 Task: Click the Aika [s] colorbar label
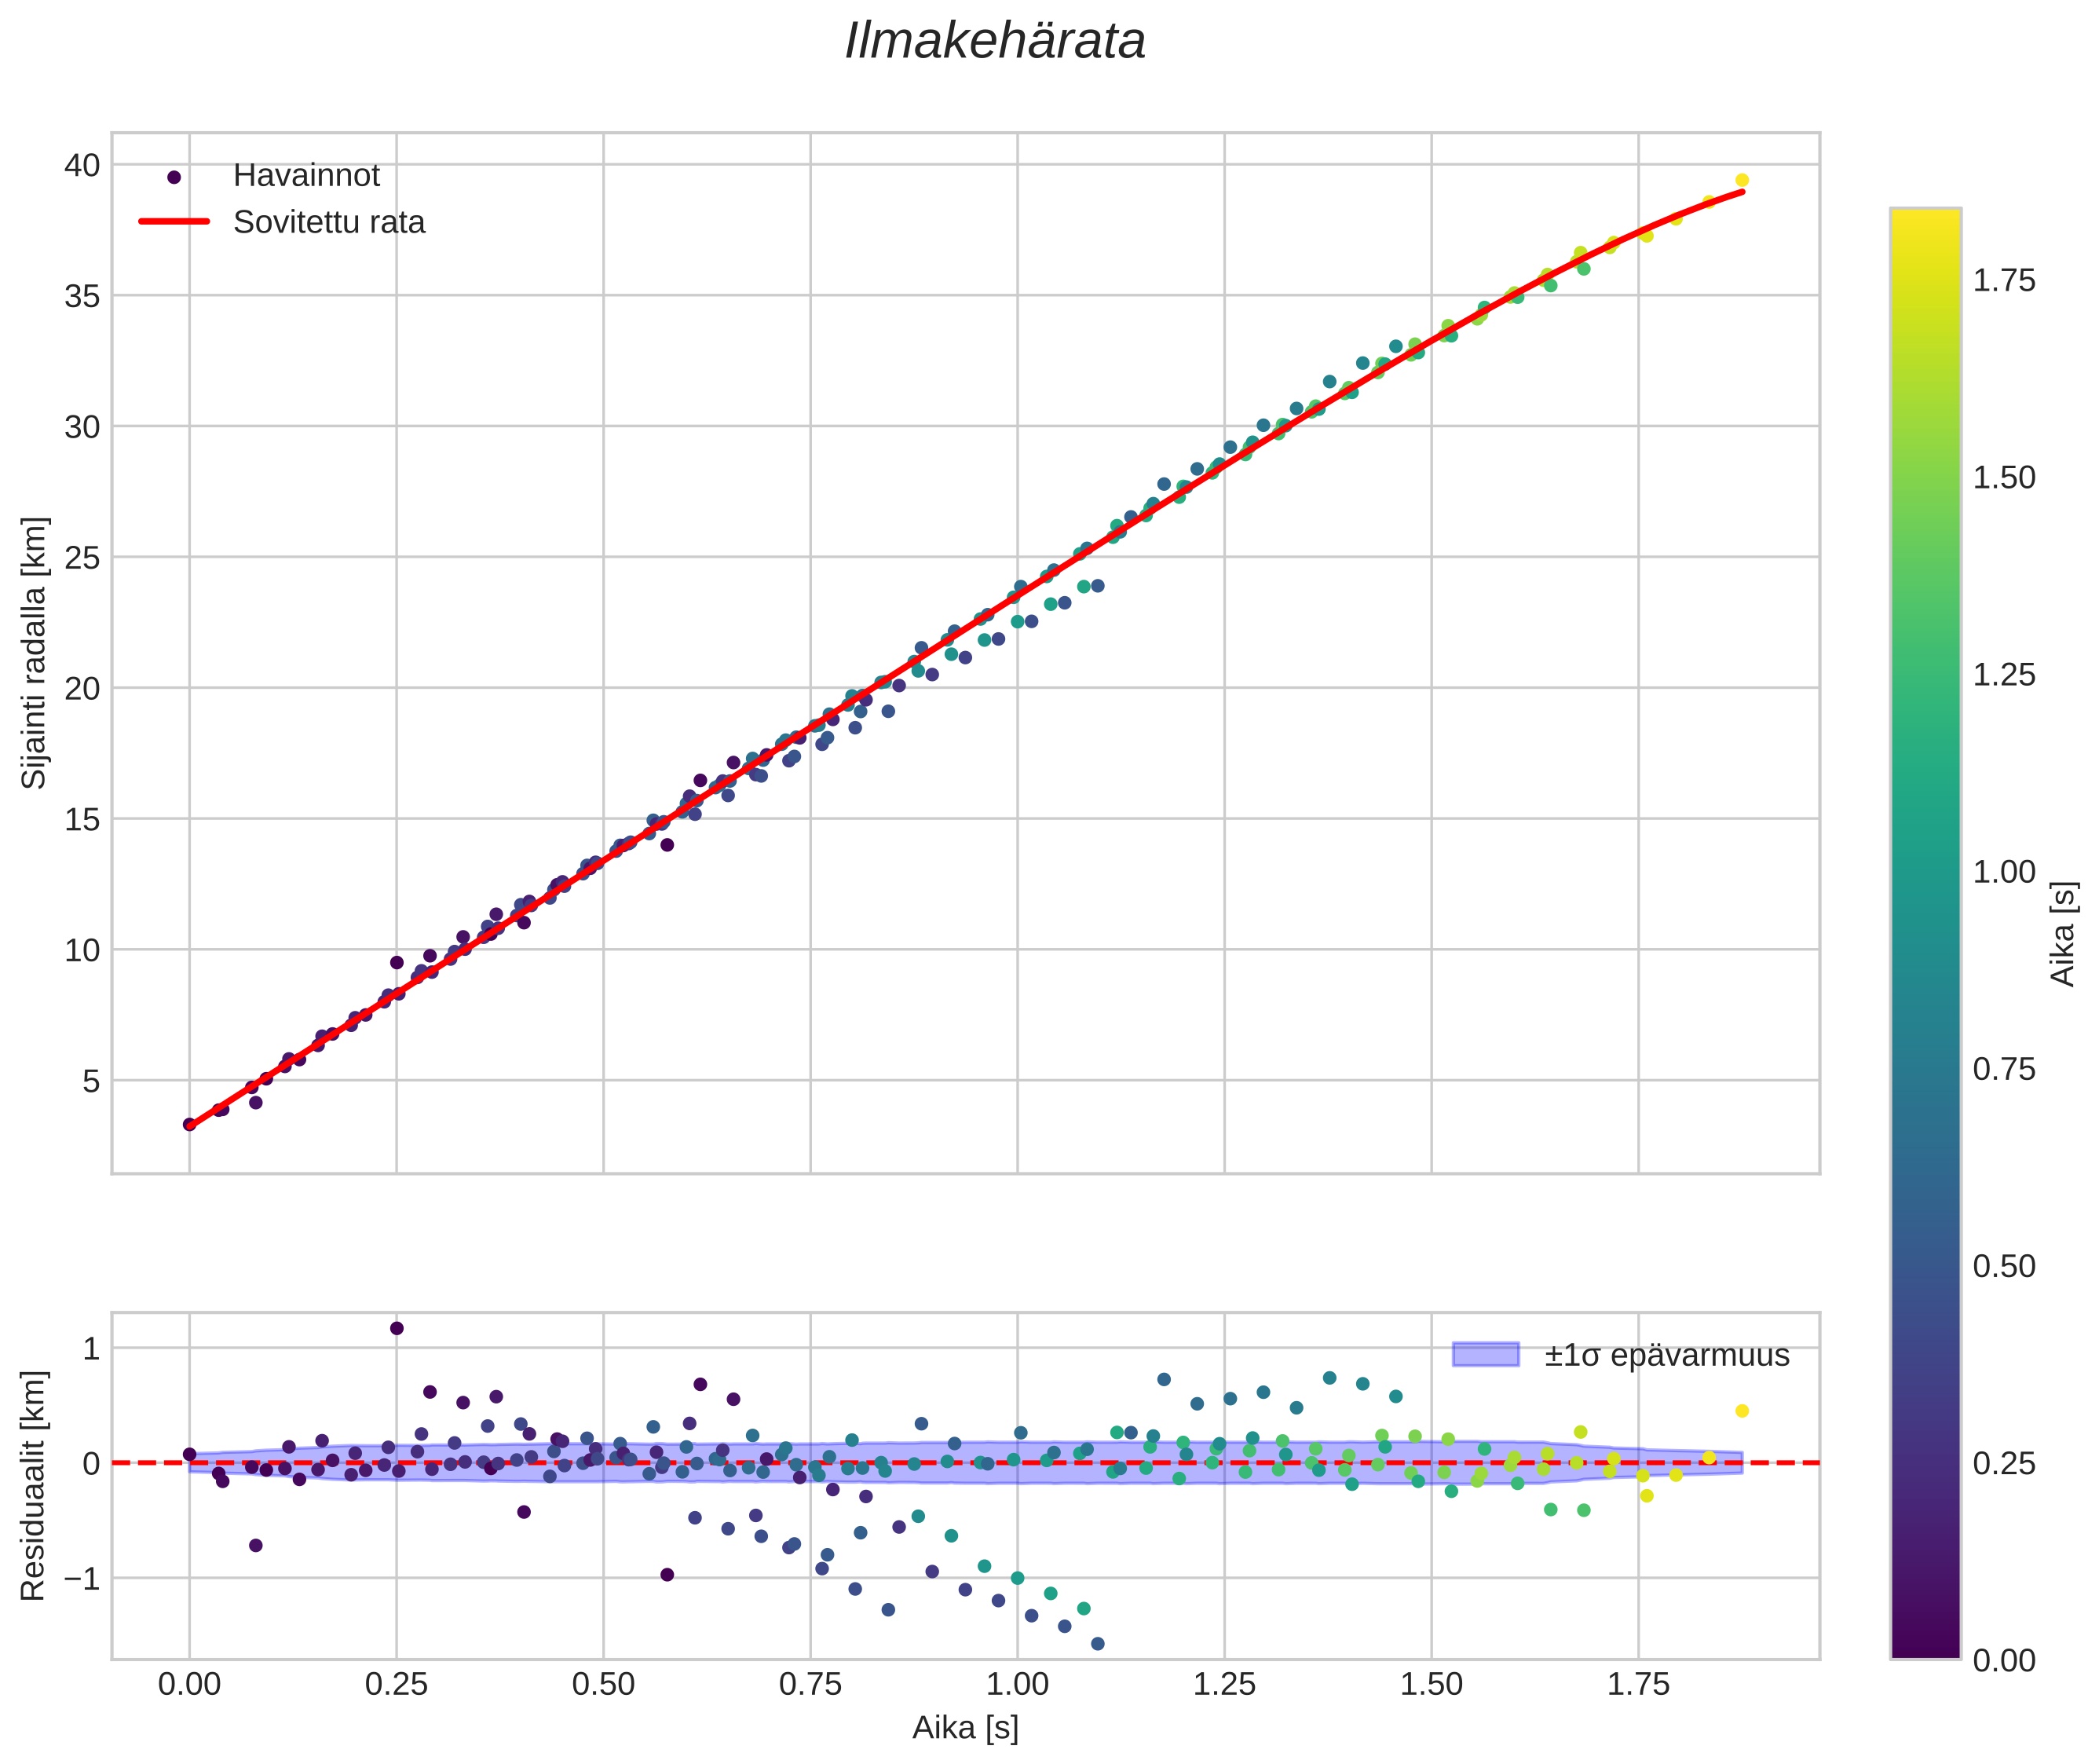point(2063,933)
